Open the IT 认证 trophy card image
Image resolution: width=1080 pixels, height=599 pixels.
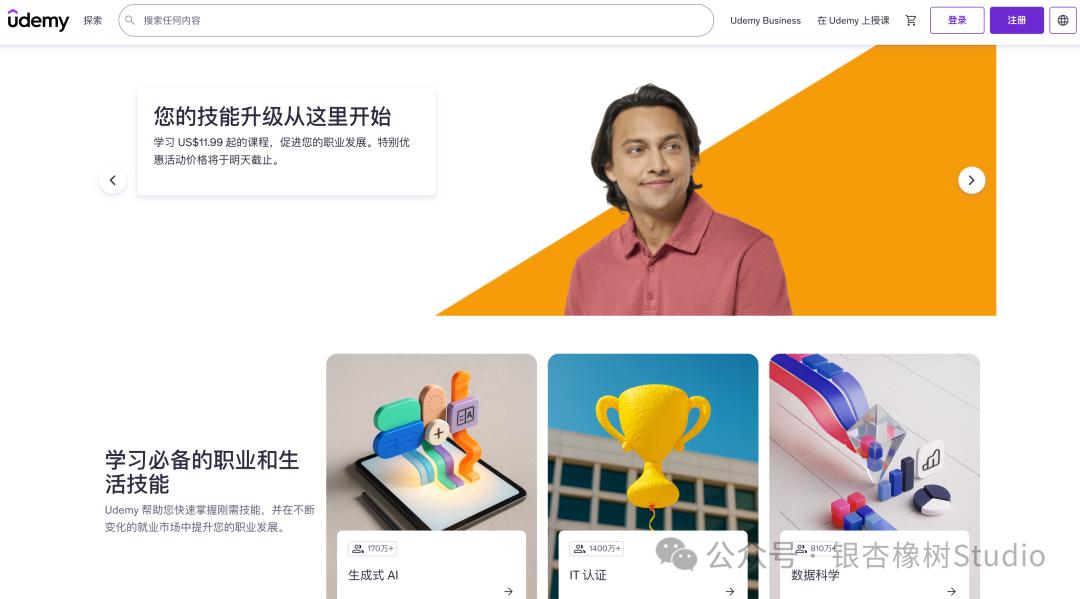(653, 442)
